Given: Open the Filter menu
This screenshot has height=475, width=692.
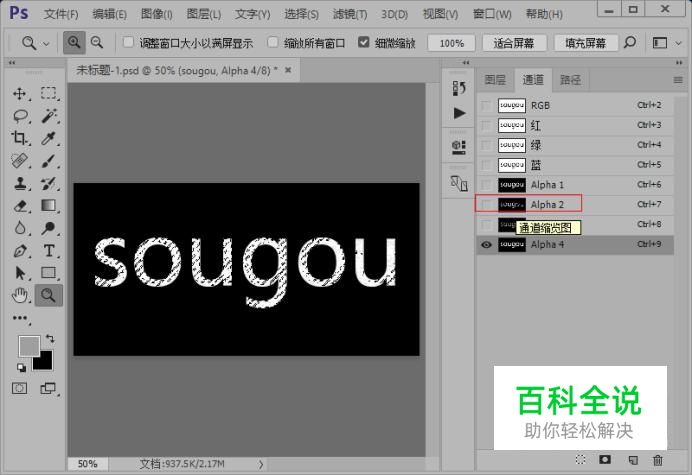Looking at the screenshot, I should pos(350,14).
